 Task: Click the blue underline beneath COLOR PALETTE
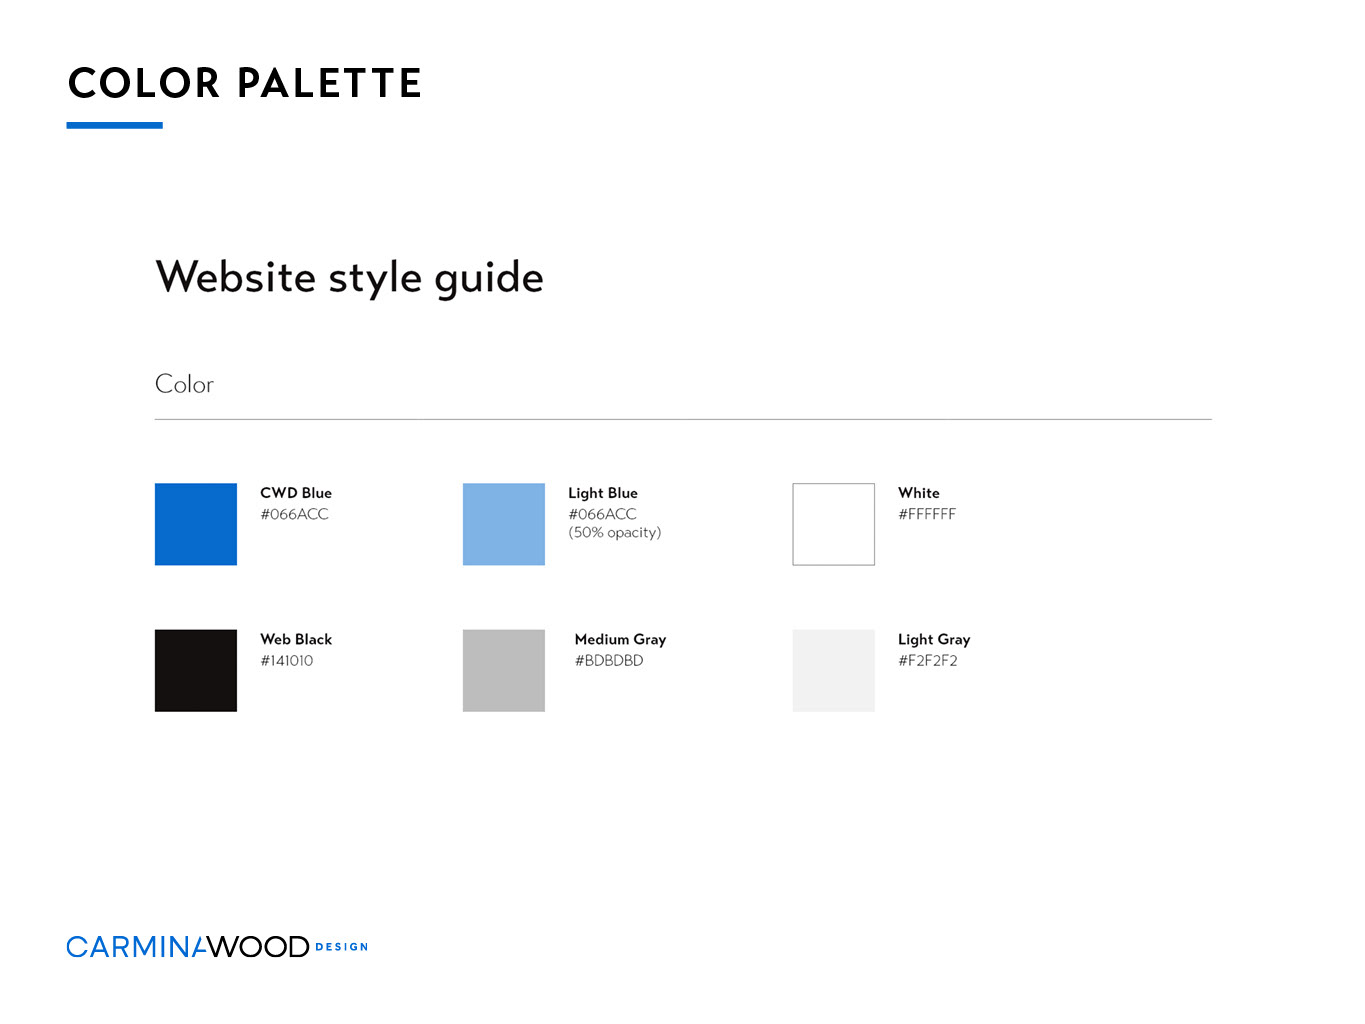pyautogui.click(x=115, y=125)
